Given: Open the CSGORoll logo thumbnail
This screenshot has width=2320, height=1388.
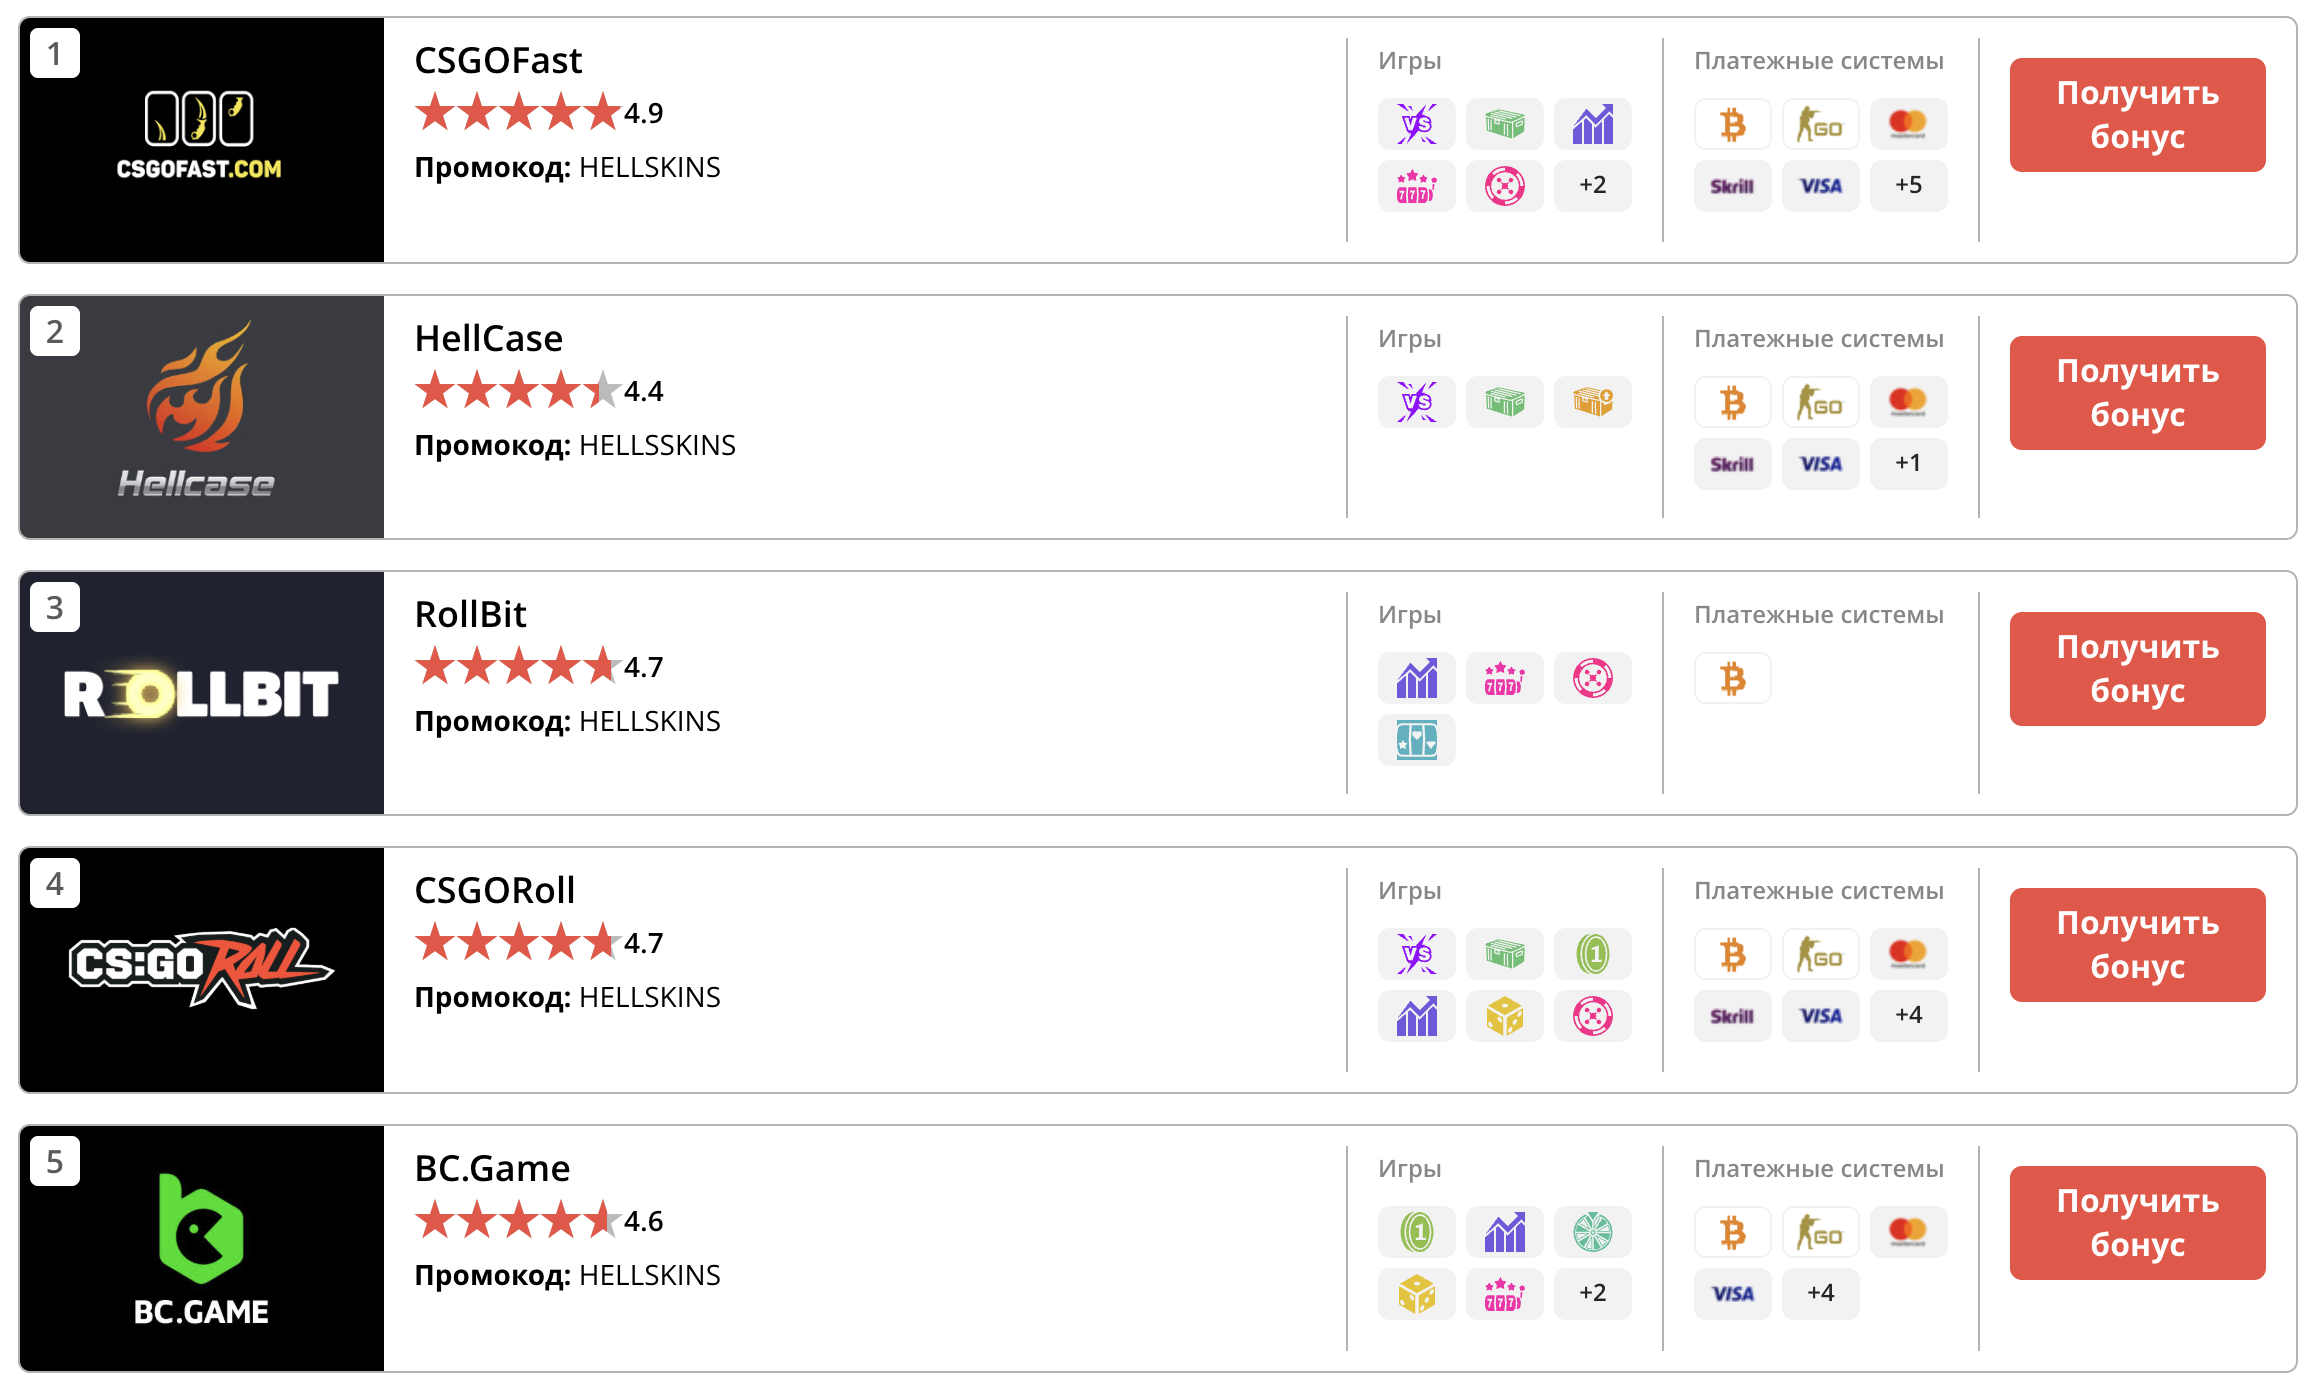Looking at the screenshot, I should [202, 970].
